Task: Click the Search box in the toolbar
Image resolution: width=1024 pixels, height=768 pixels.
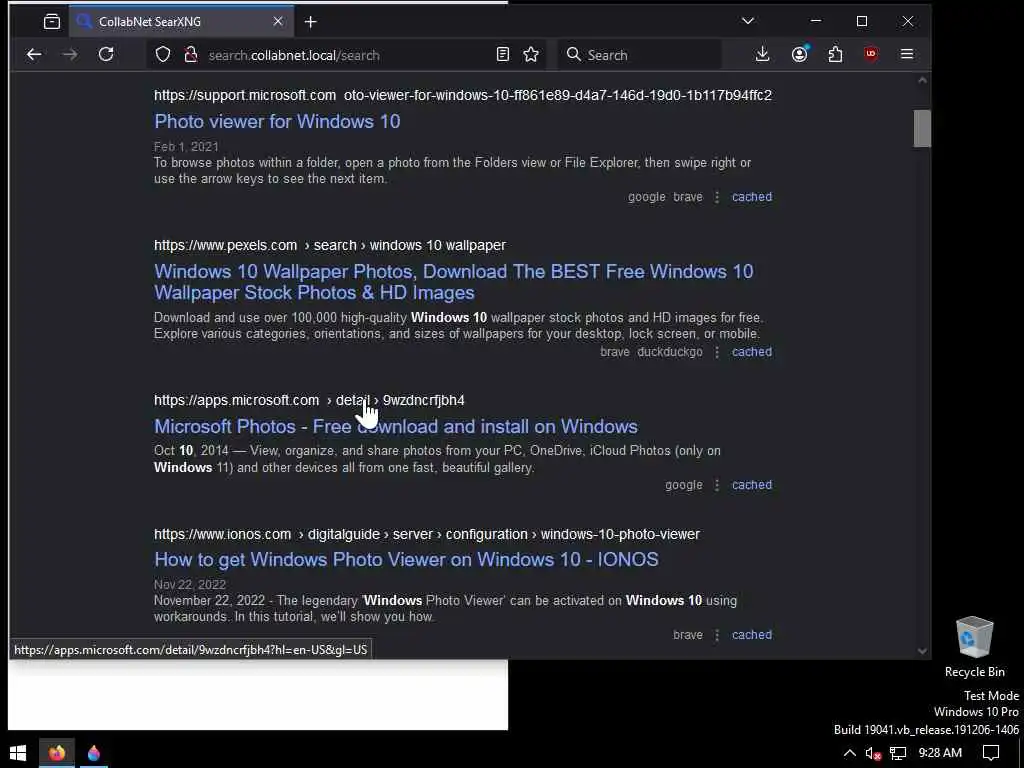Action: coord(640,55)
